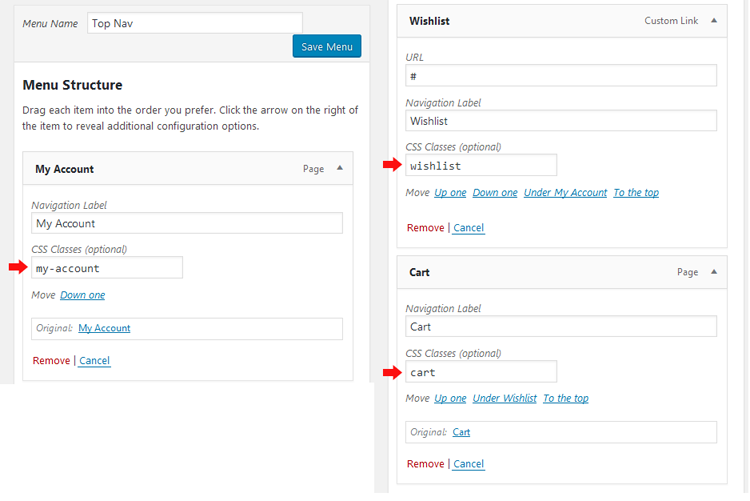Viewport: 750px width, 501px height.
Task: Move My Account down one
Action: tap(82, 295)
